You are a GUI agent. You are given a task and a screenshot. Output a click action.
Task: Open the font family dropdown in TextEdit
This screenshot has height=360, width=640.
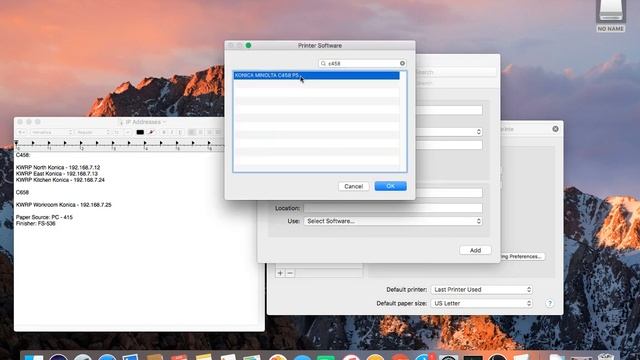coord(51,132)
